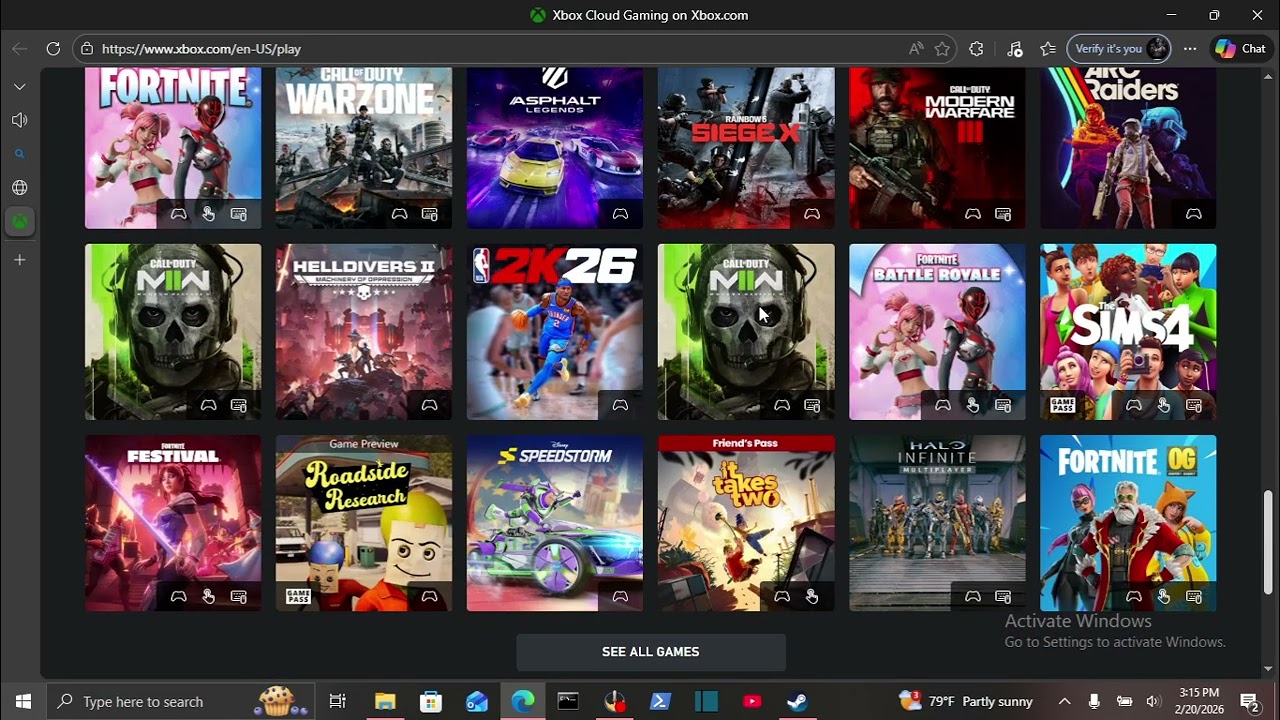The image size is (1280, 720).
Task: Open the Disney Speedstorm game card
Action: coord(555,523)
